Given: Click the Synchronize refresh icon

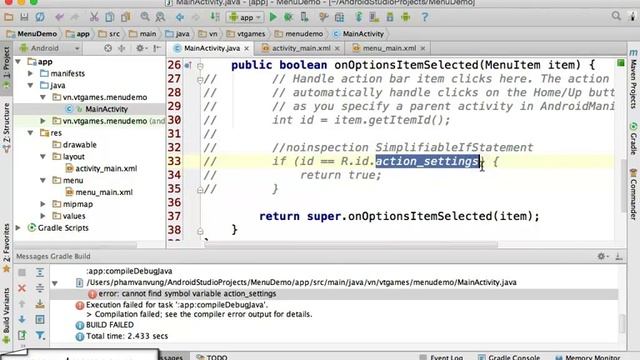Looking at the screenshot, I should tap(40, 17).
